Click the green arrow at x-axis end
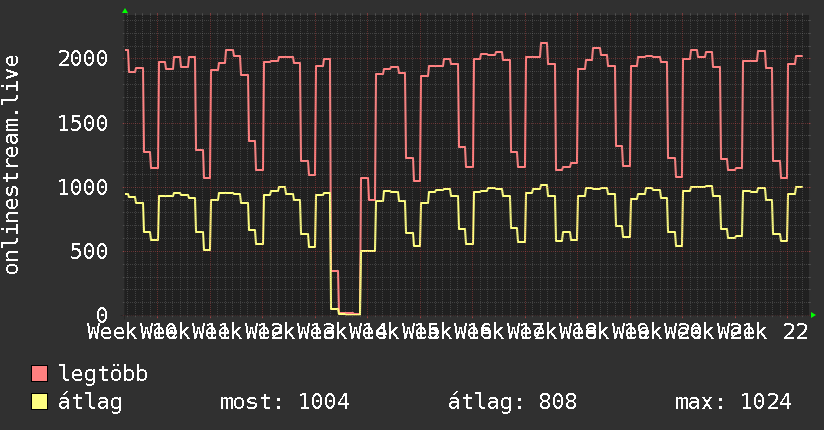The height and width of the screenshot is (430, 824). pos(813,315)
